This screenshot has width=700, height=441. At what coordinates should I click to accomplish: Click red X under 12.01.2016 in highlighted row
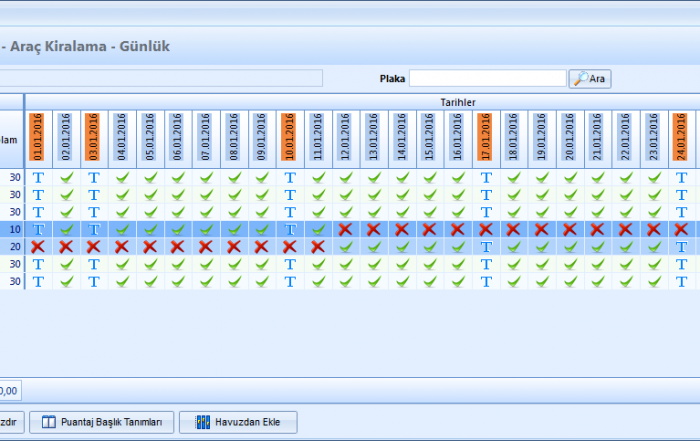346,229
